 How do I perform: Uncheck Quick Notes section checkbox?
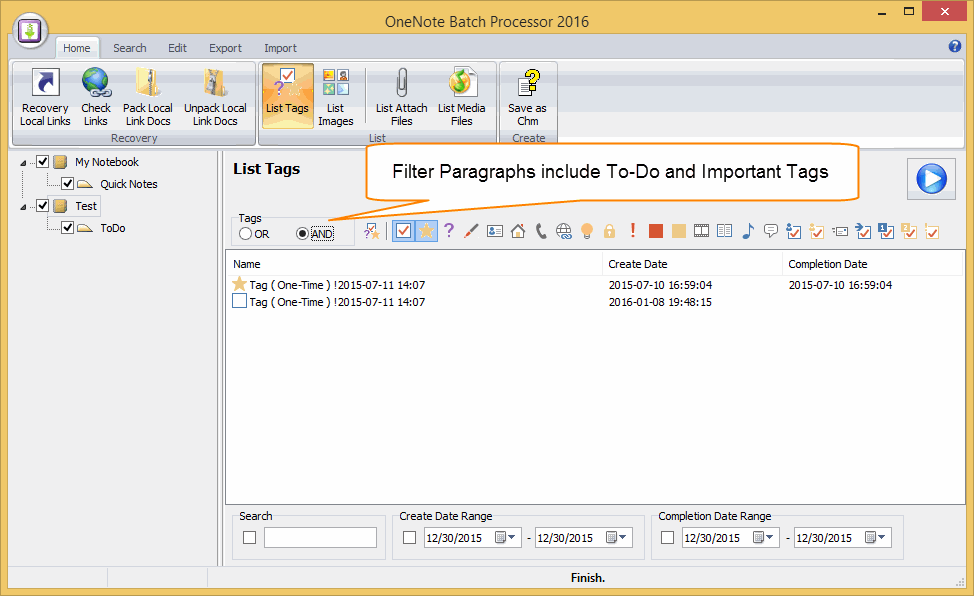(68, 183)
